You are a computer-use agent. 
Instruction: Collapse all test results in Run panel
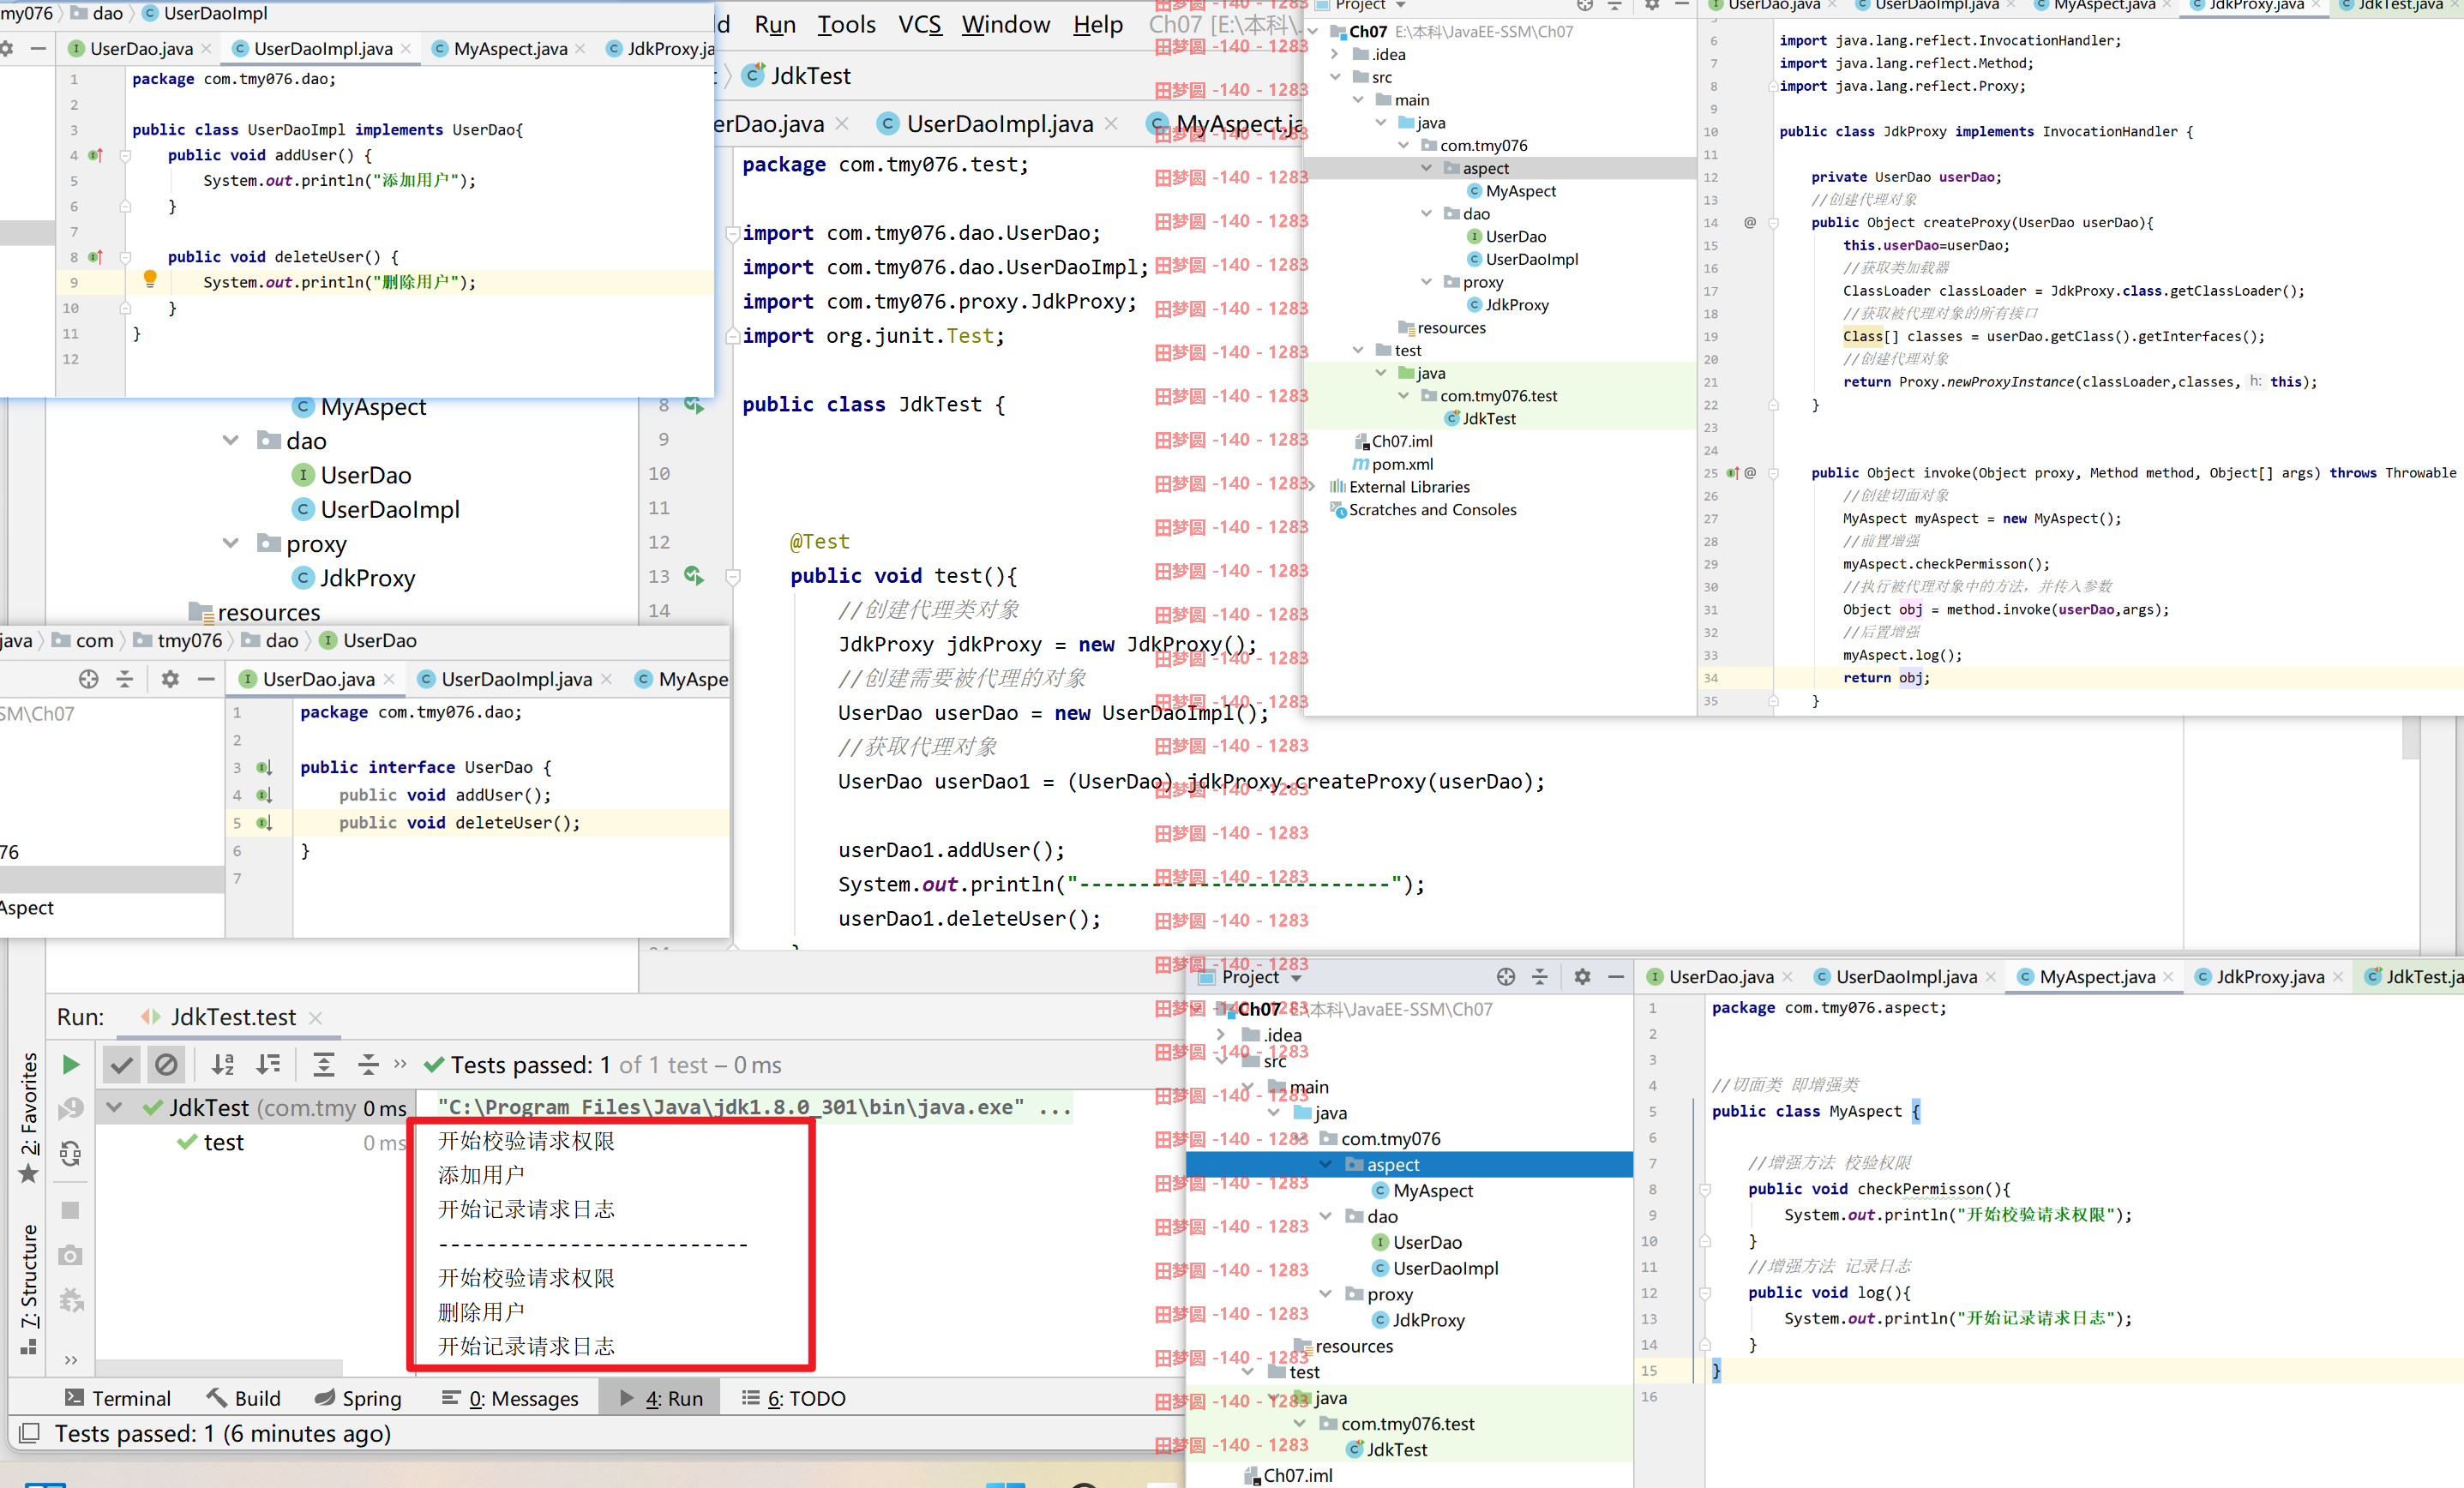(x=368, y=1065)
